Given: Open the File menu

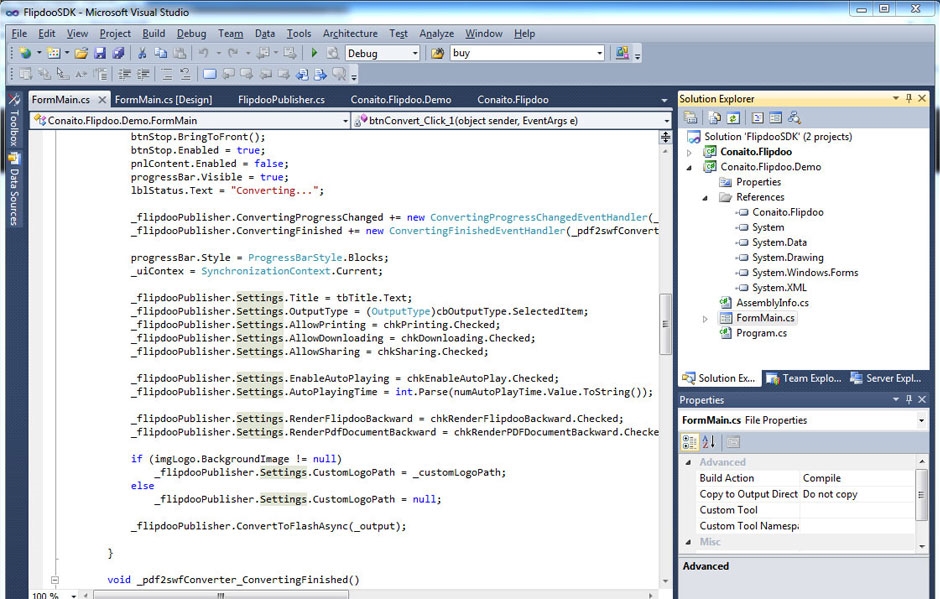Looking at the screenshot, I should click(x=19, y=34).
